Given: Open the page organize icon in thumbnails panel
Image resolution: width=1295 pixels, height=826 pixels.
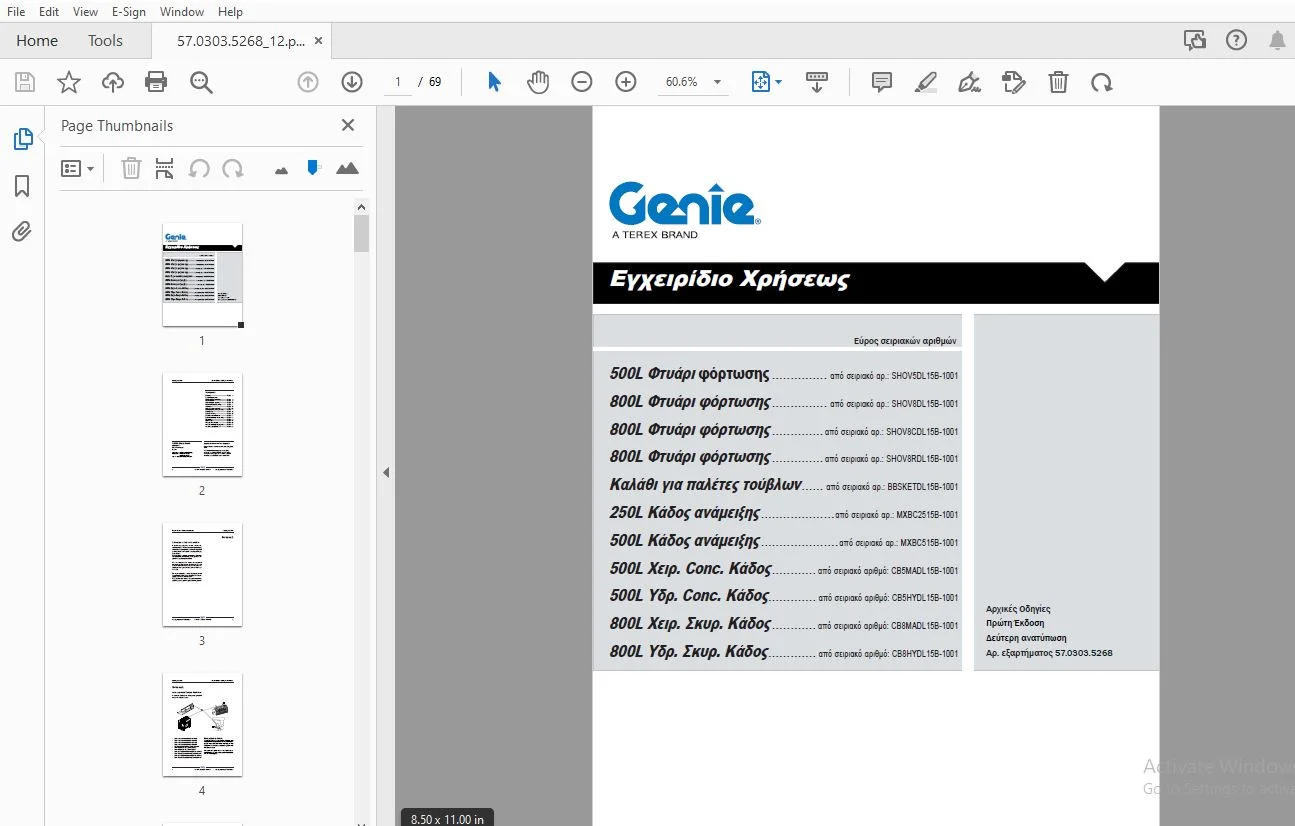Looking at the screenshot, I should 165,168.
